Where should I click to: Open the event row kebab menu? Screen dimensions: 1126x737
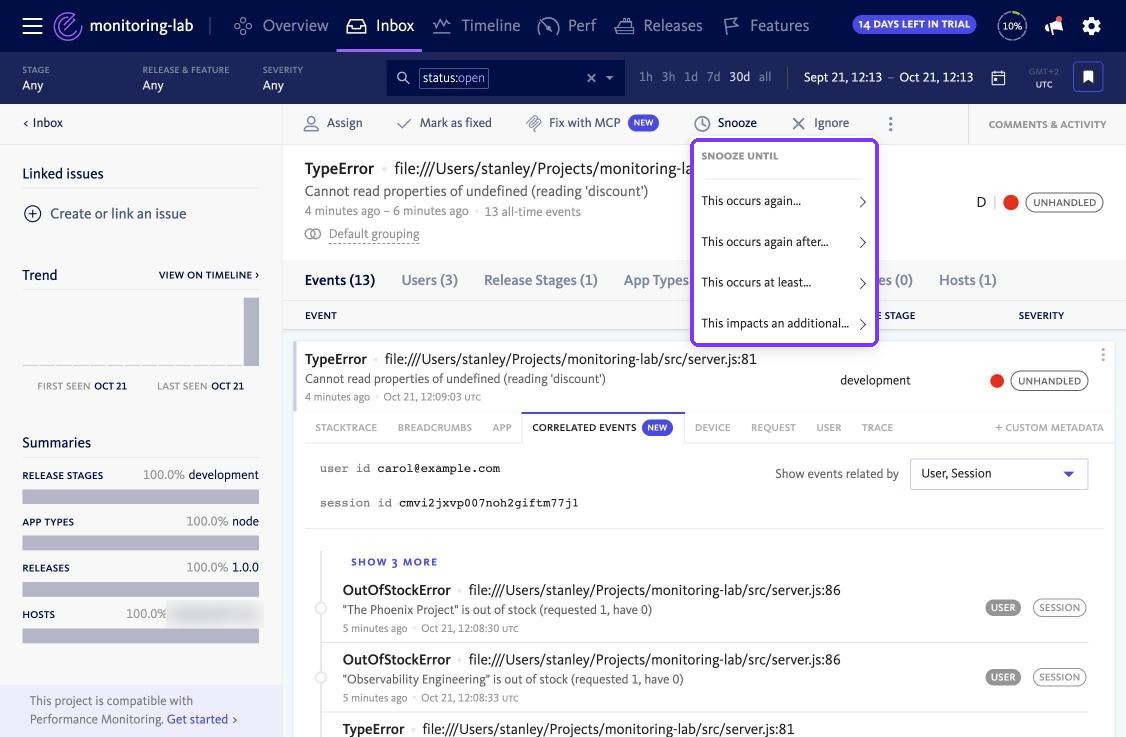click(x=1102, y=355)
